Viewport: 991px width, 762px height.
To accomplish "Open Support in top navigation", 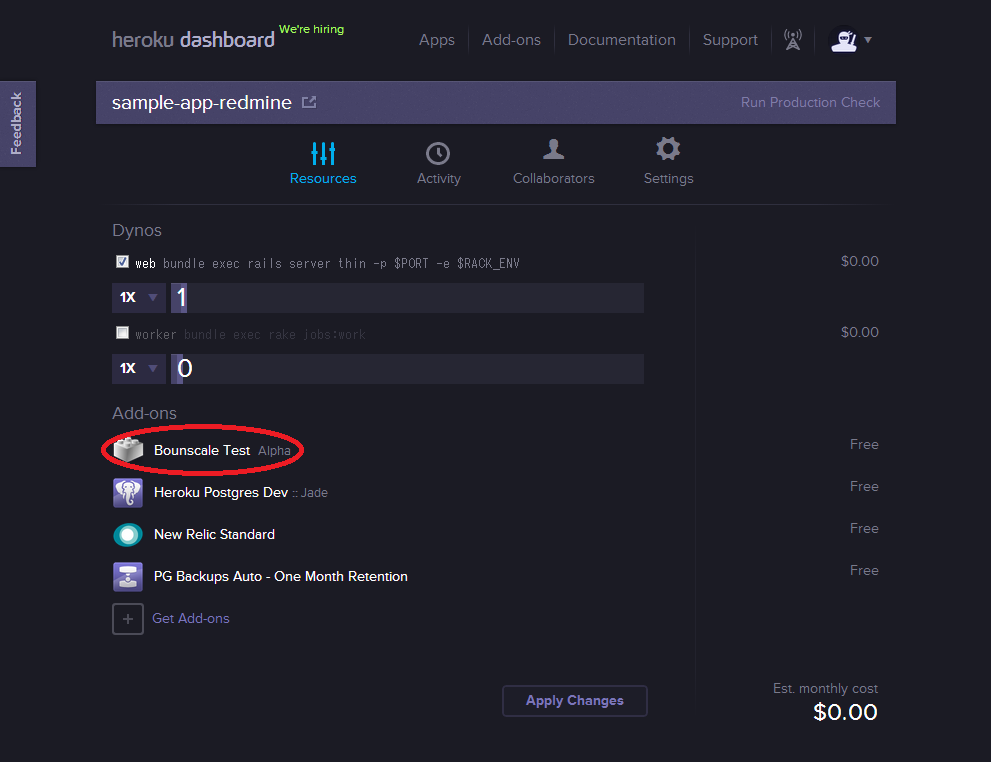I will click(x=730, y=40).
